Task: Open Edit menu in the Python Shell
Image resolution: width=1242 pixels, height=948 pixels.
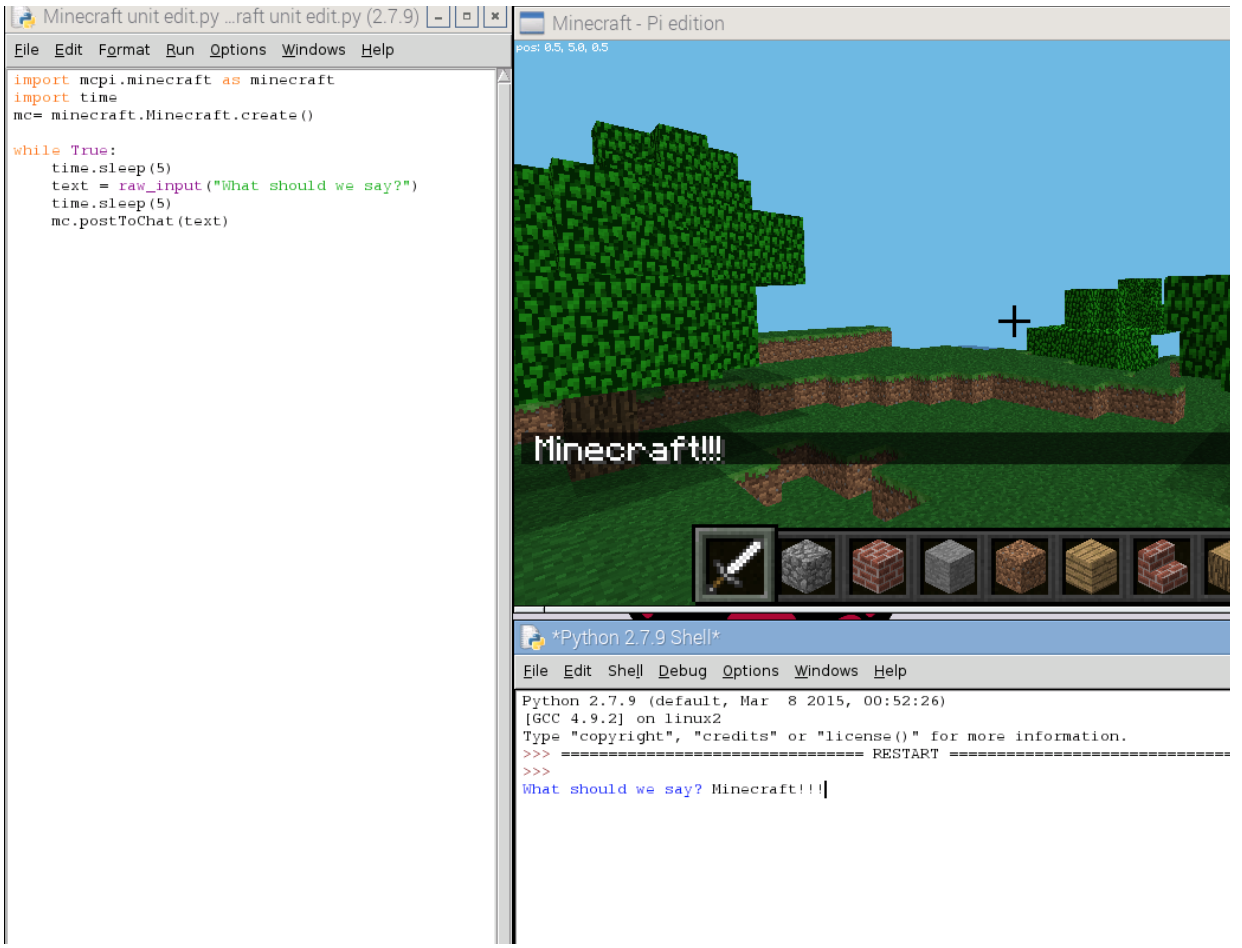Action: click(x=578, y=671)
